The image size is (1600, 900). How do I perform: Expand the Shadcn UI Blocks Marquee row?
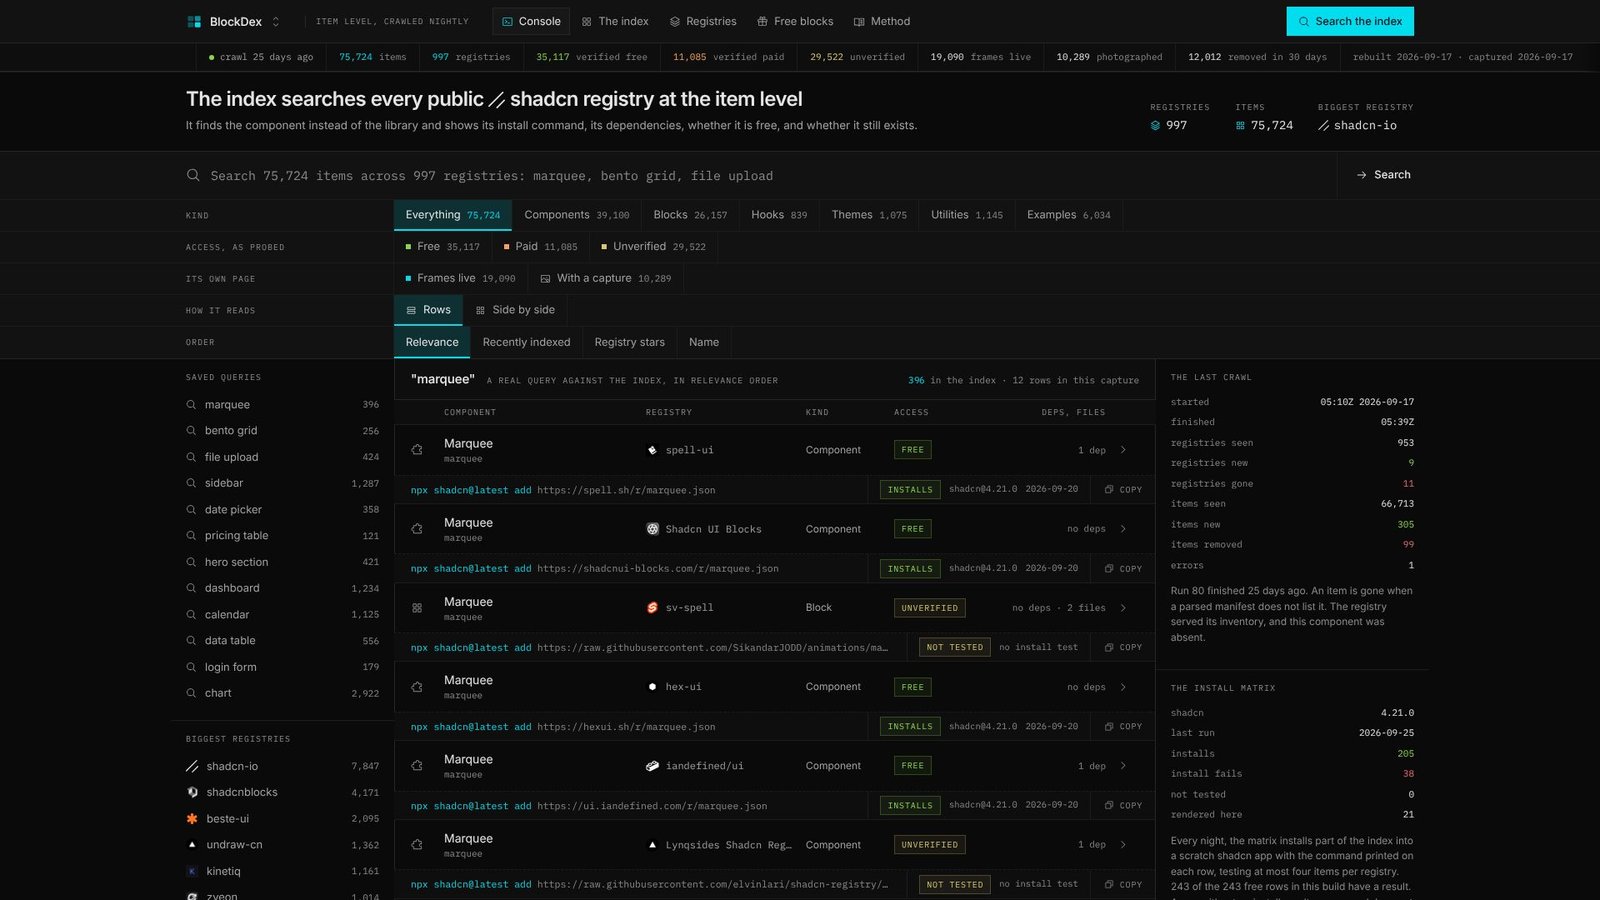tap(1123, 529)
